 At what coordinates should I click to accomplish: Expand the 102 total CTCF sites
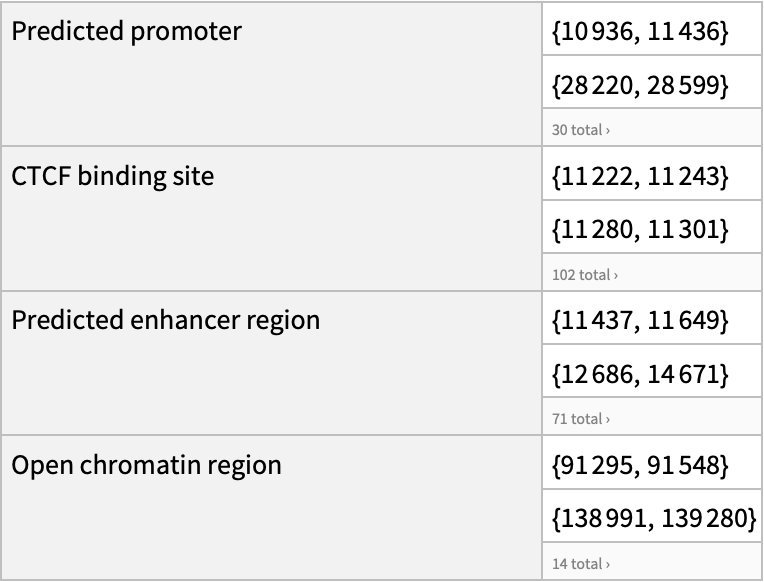click(x=584, y=274)
